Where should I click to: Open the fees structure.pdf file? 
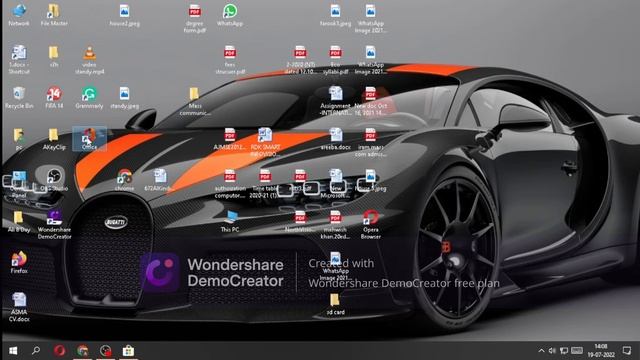(230, 60)
